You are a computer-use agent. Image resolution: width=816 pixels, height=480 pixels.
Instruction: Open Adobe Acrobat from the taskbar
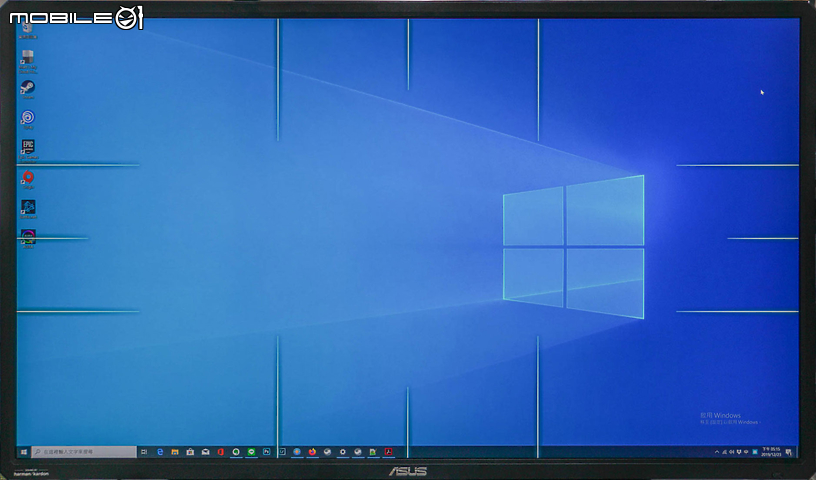click(x=388, y=452)
